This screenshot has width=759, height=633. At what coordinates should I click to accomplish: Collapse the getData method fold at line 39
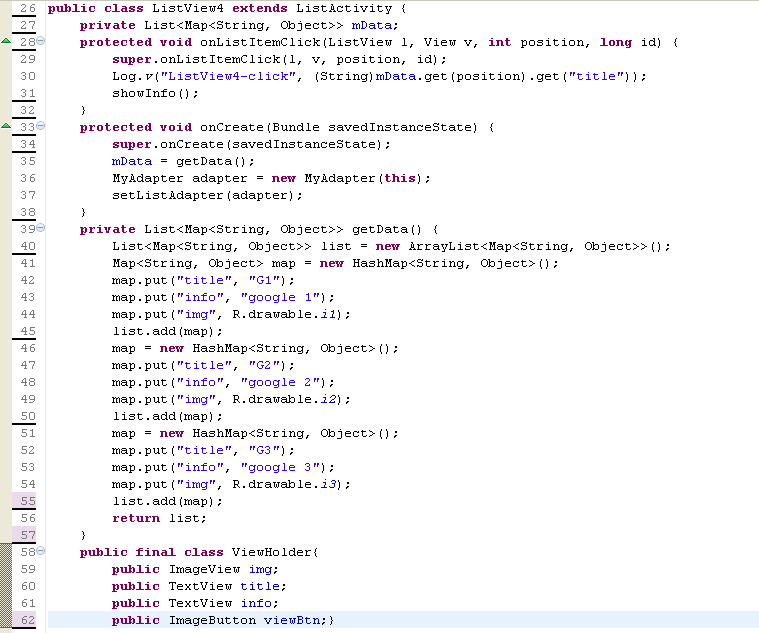pyautogui.click(x=41, y=228)
